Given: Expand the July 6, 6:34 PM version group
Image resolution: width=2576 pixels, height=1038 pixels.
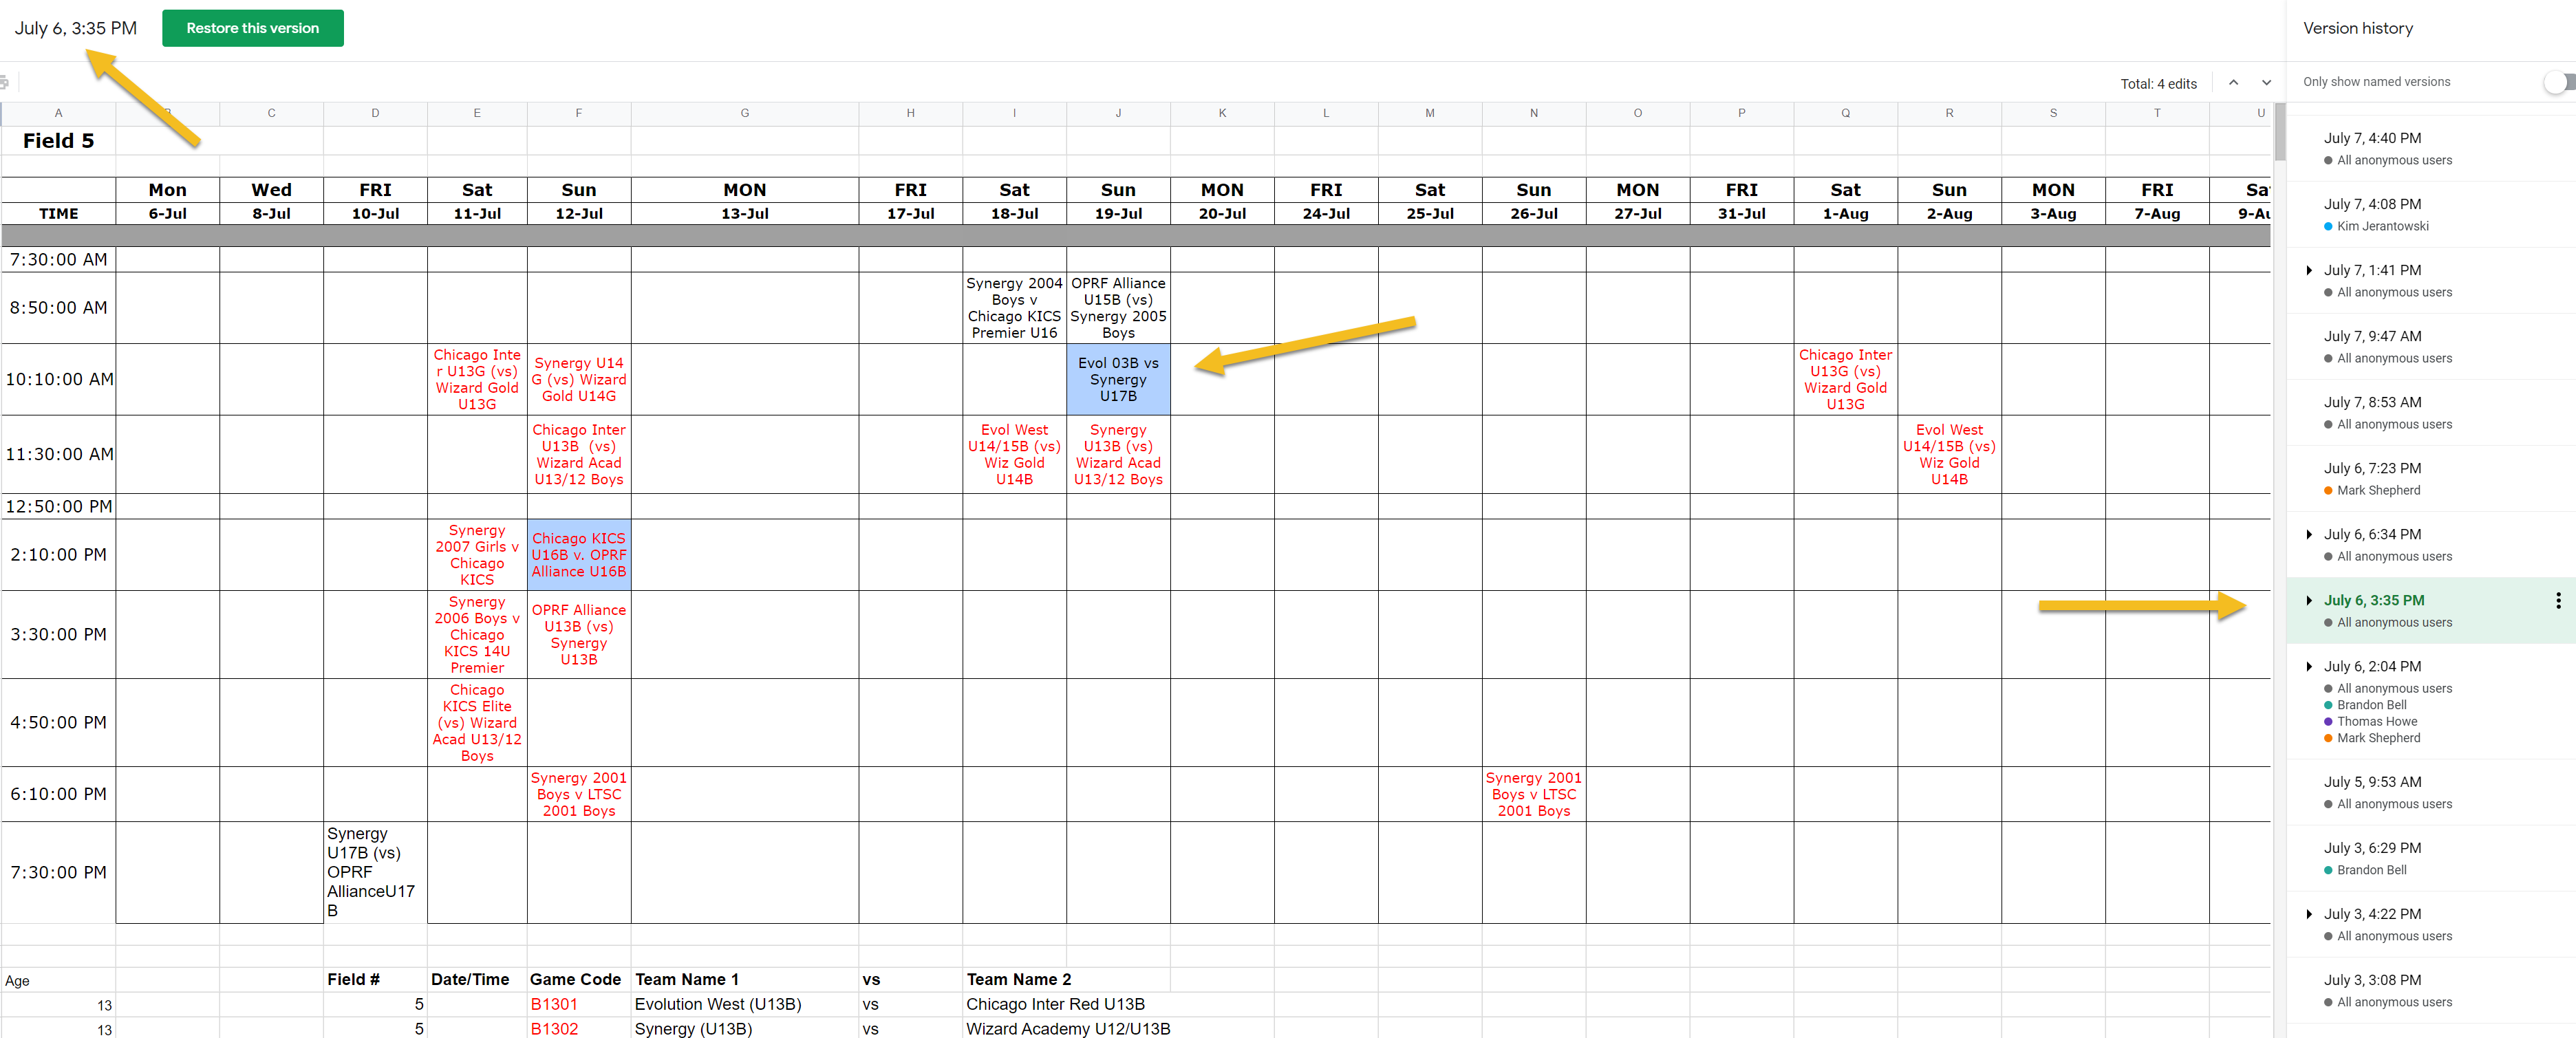Looking at the screenshot, I should (x=2308, y=534).
